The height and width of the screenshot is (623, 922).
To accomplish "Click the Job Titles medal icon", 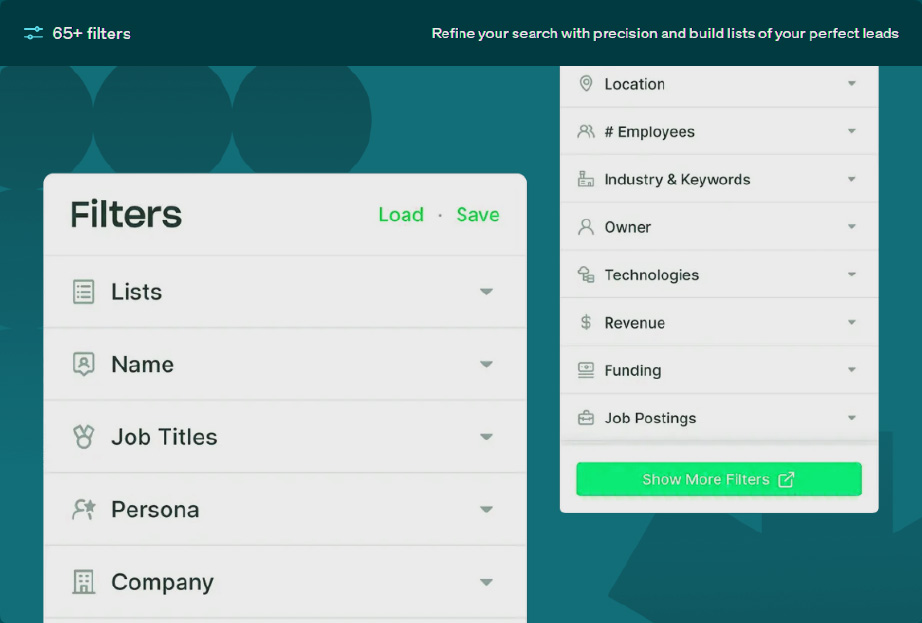I will [x=84, y=437].
